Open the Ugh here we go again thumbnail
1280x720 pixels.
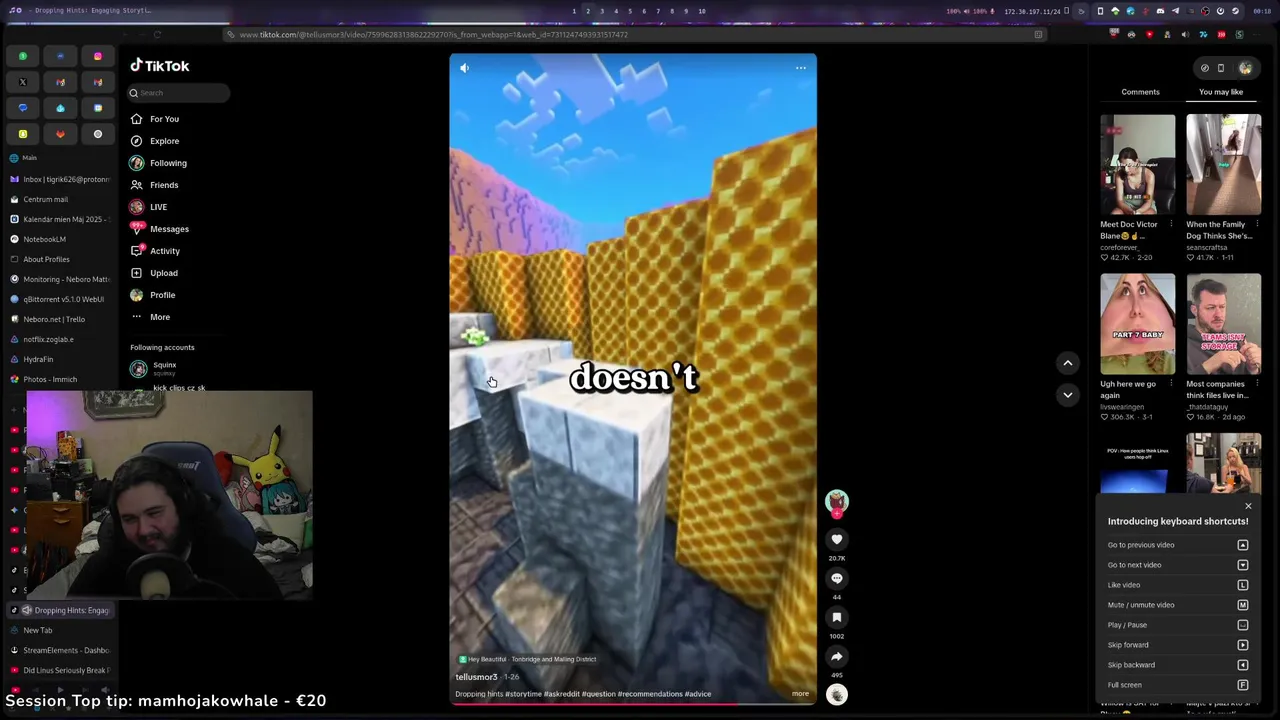pyautogui.click(x=1138, y=324)
